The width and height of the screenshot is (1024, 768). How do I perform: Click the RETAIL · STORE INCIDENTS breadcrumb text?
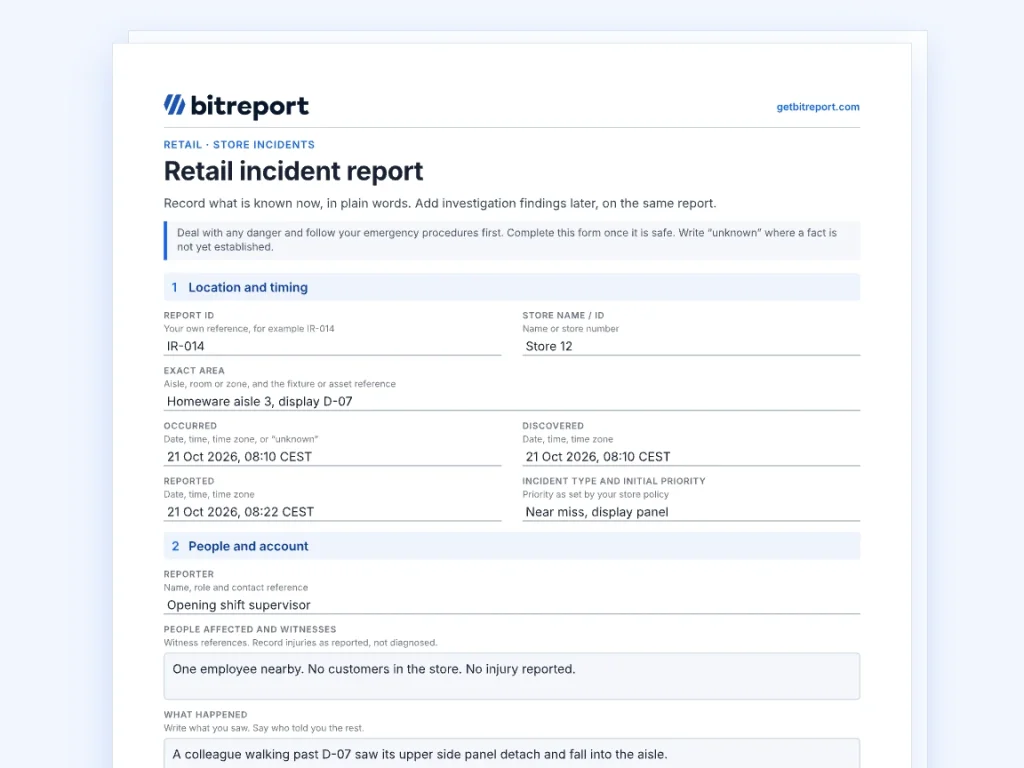pyautogui.click(x=239, y=144)
